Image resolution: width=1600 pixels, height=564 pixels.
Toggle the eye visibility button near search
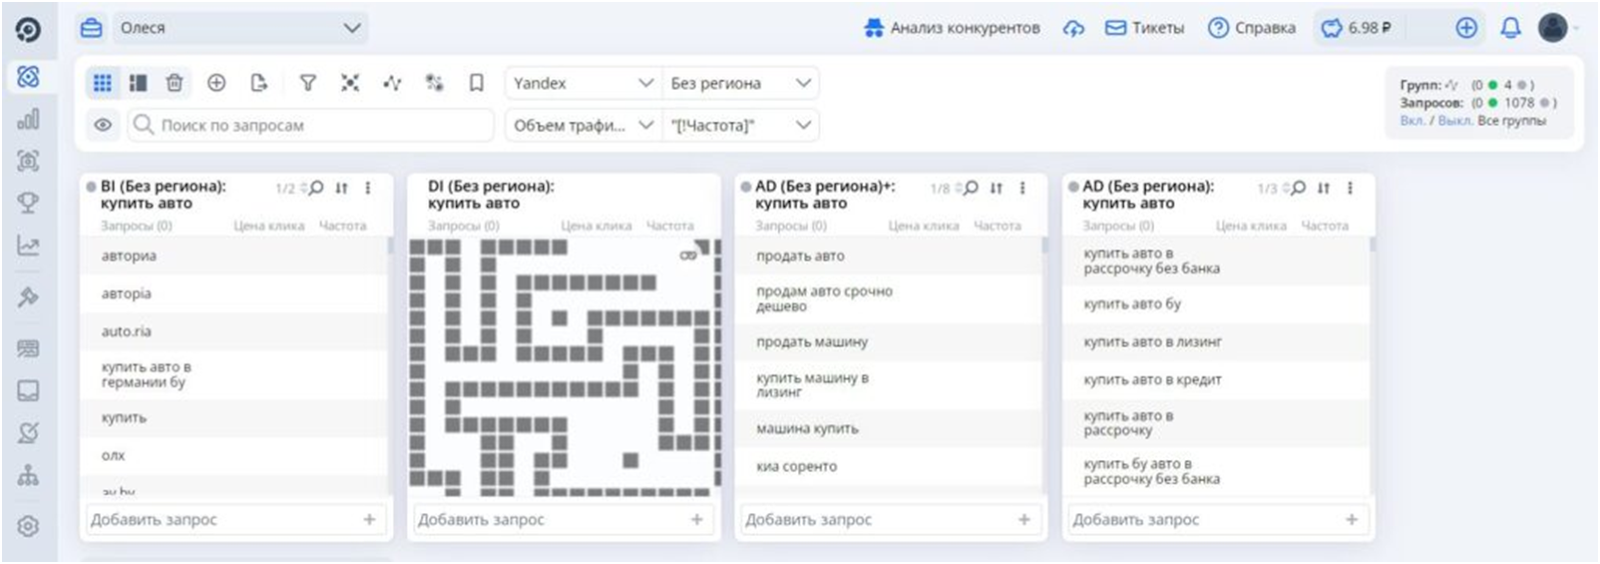pos(103,125)
